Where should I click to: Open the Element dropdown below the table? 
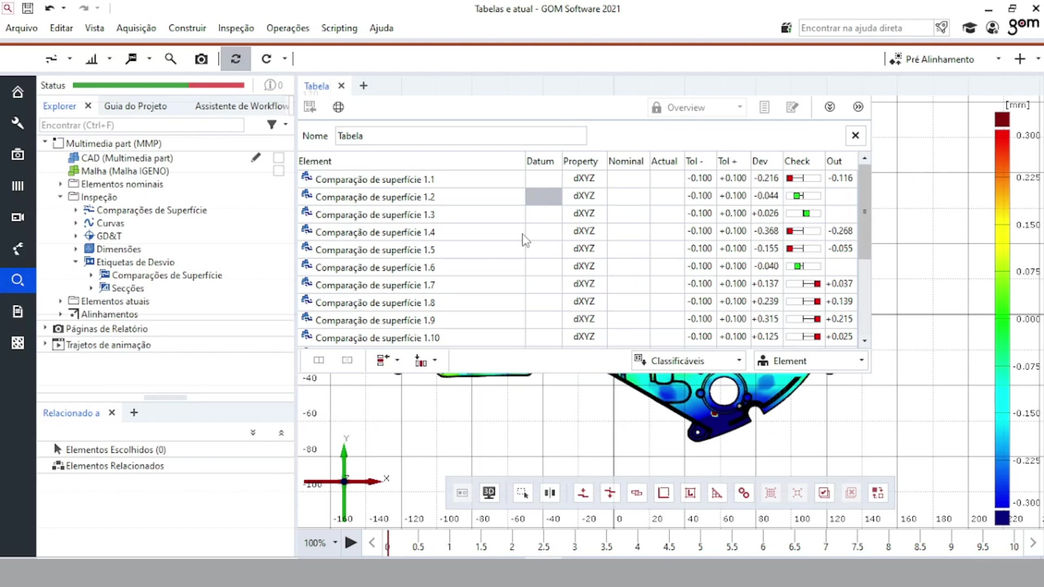[x=810, y=361]
